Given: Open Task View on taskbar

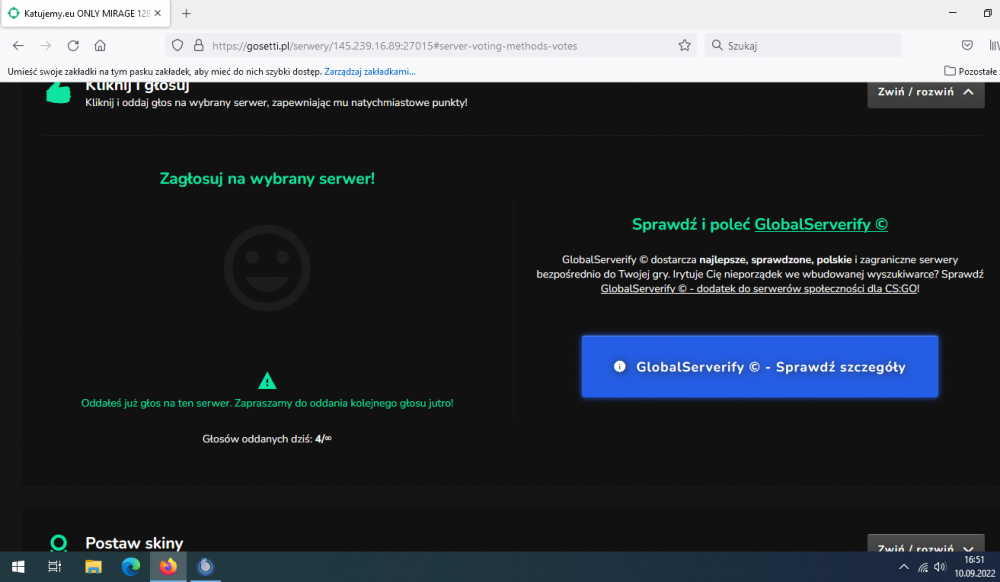Looking at the screenshot, I should click(55, 567).
